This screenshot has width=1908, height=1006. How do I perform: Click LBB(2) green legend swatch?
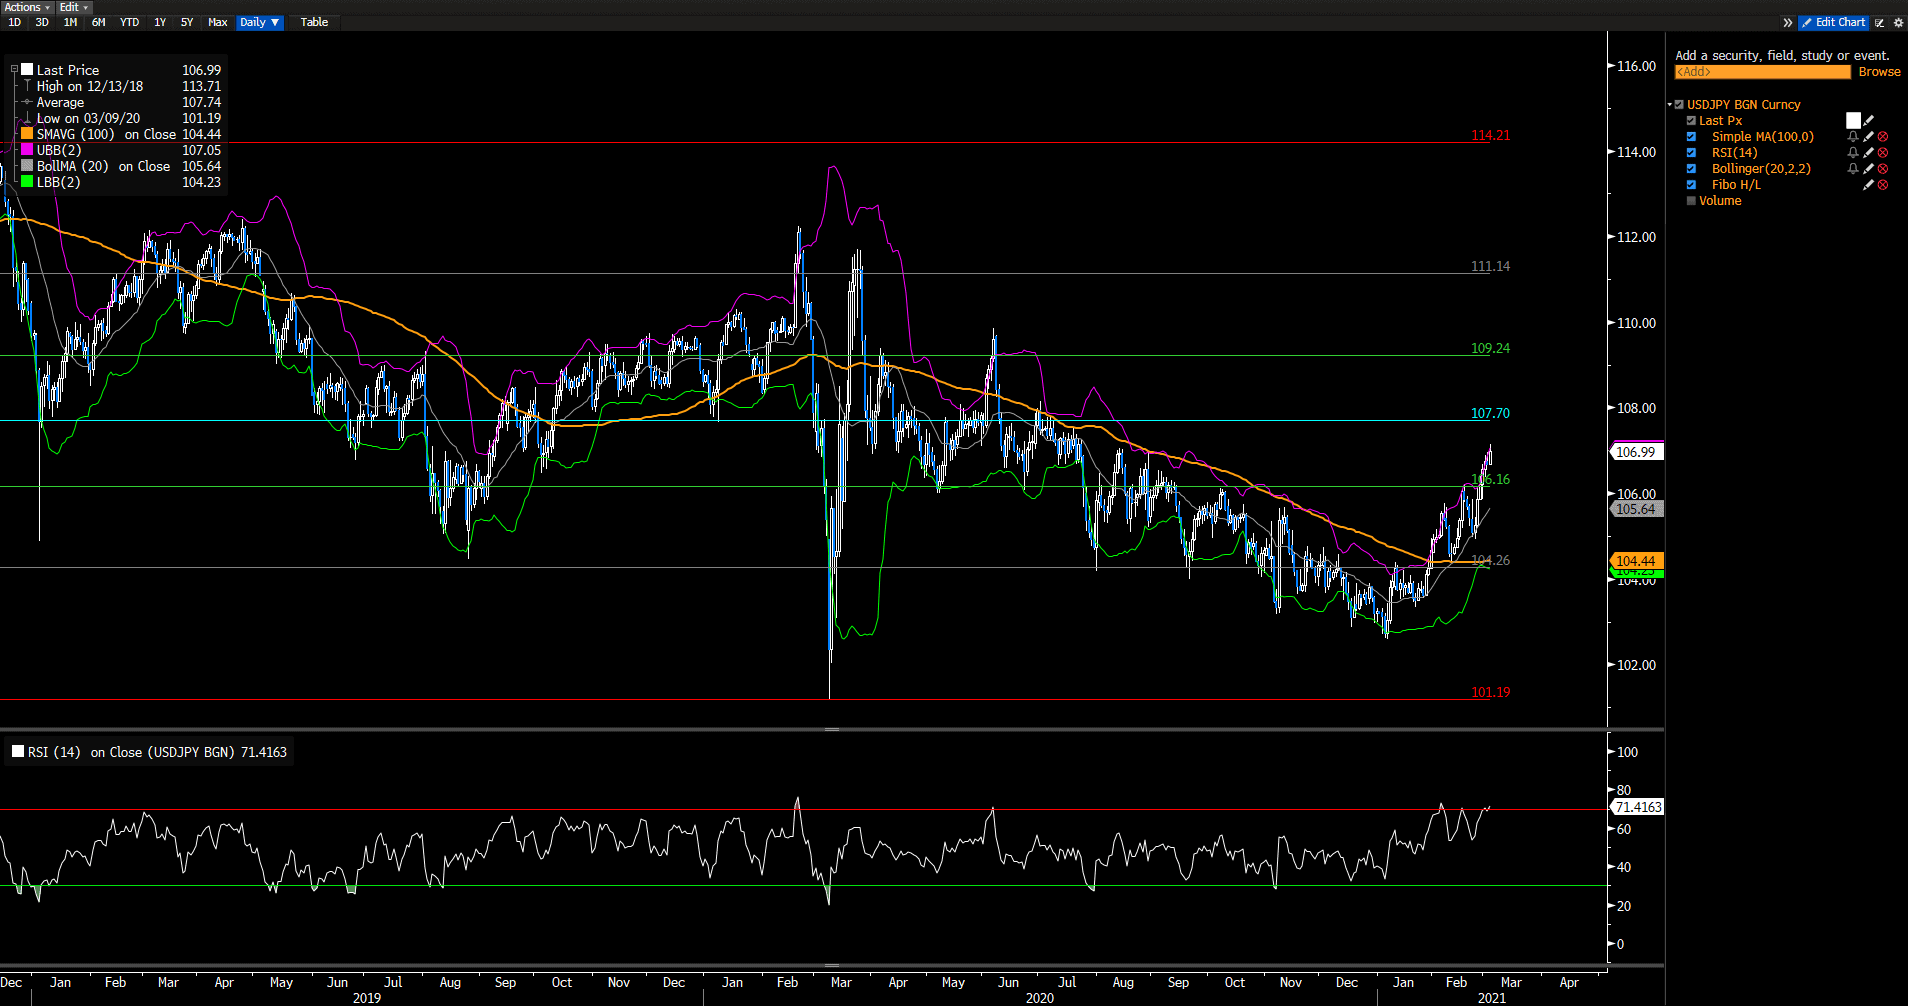pyautogui.click(x=27, y=181)
